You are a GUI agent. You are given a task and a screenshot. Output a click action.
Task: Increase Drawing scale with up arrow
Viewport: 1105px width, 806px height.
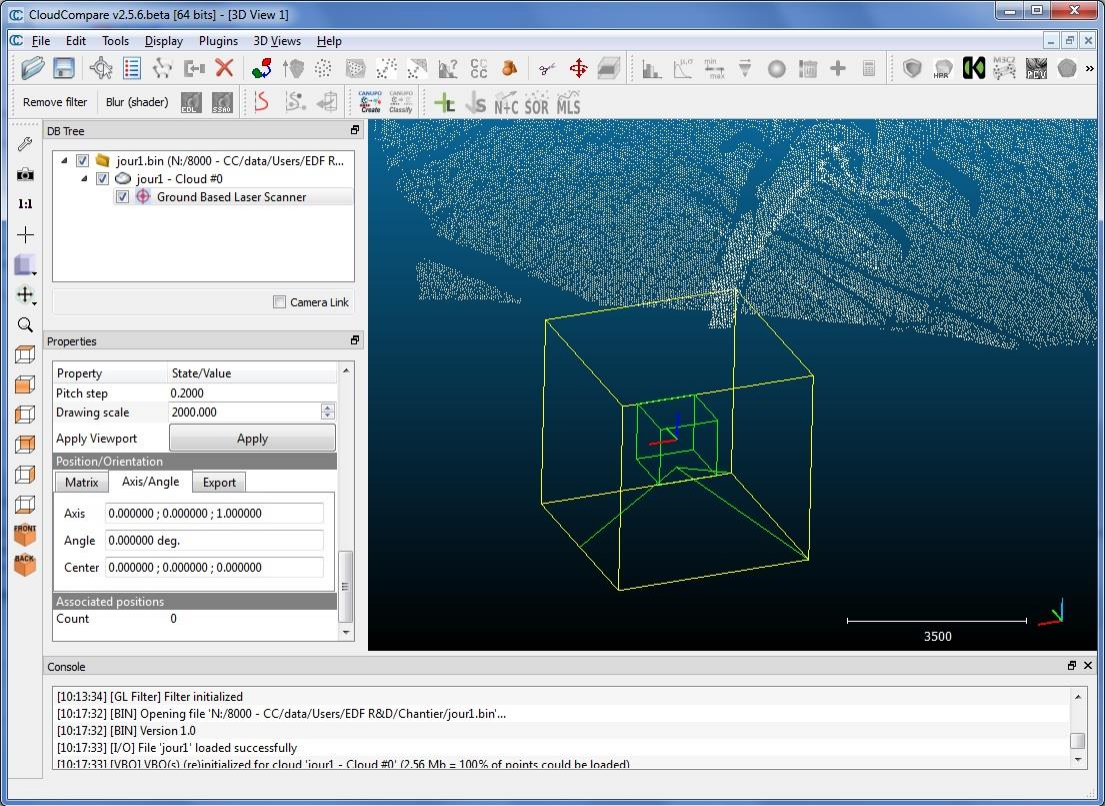(x=328, y=408)
